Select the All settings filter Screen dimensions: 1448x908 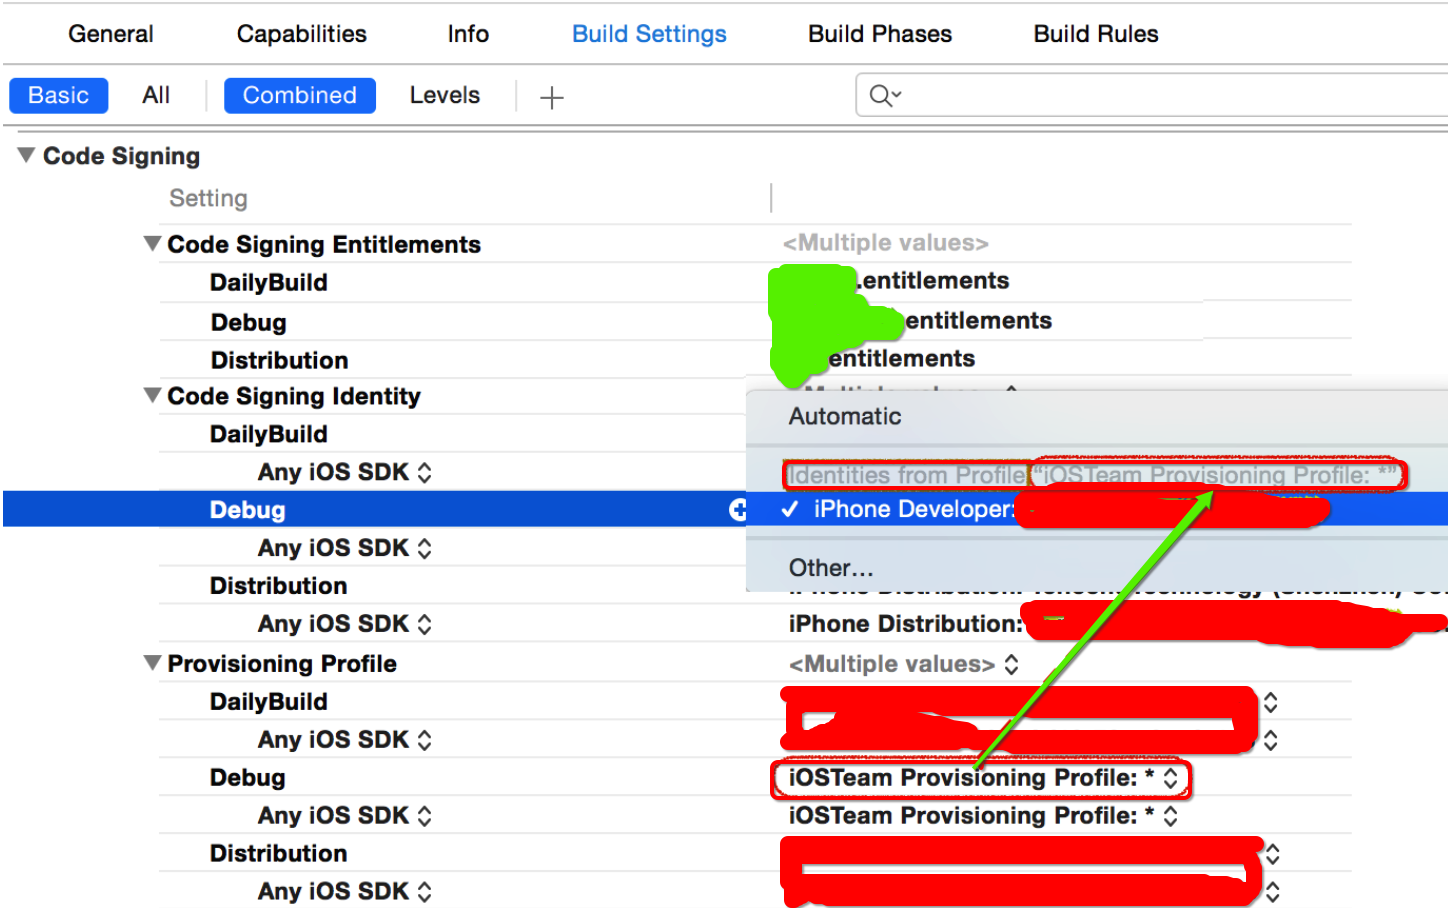click(x=156, y=95)
